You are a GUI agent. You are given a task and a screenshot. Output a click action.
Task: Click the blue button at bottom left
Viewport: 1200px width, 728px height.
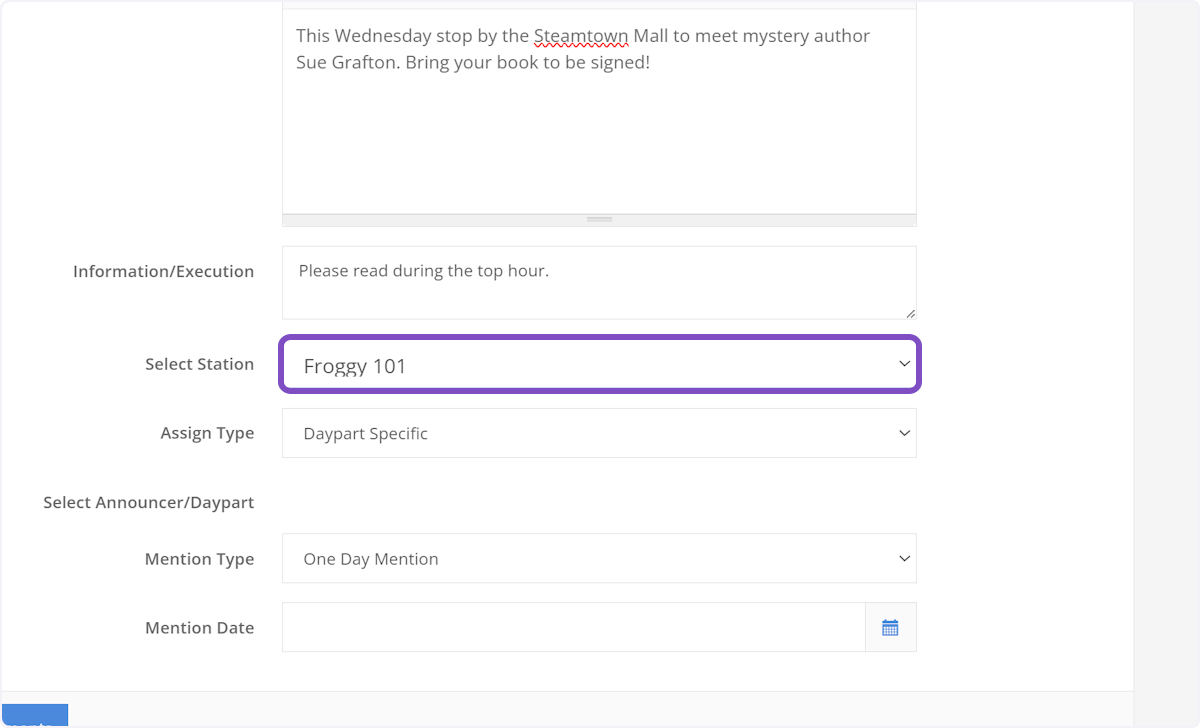(34, 716)
